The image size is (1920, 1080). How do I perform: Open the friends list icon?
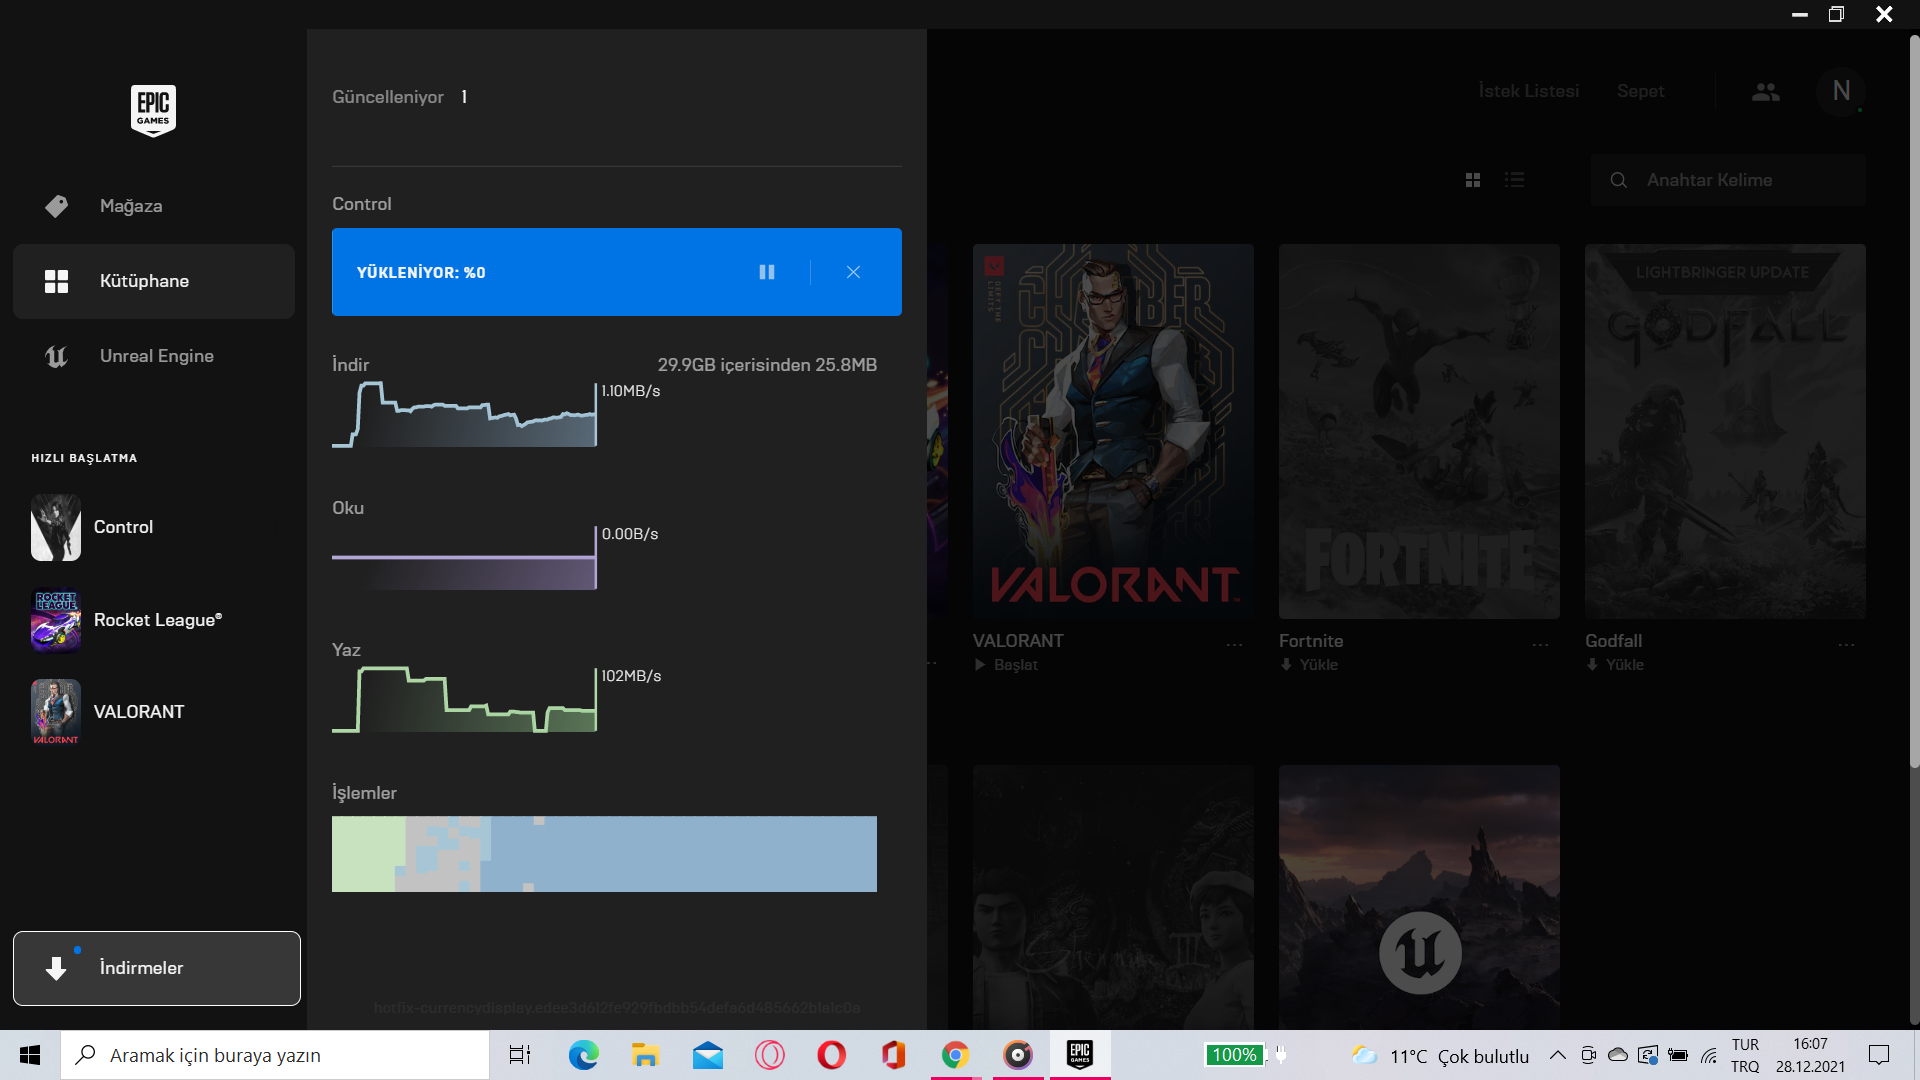coord(1766,92)
